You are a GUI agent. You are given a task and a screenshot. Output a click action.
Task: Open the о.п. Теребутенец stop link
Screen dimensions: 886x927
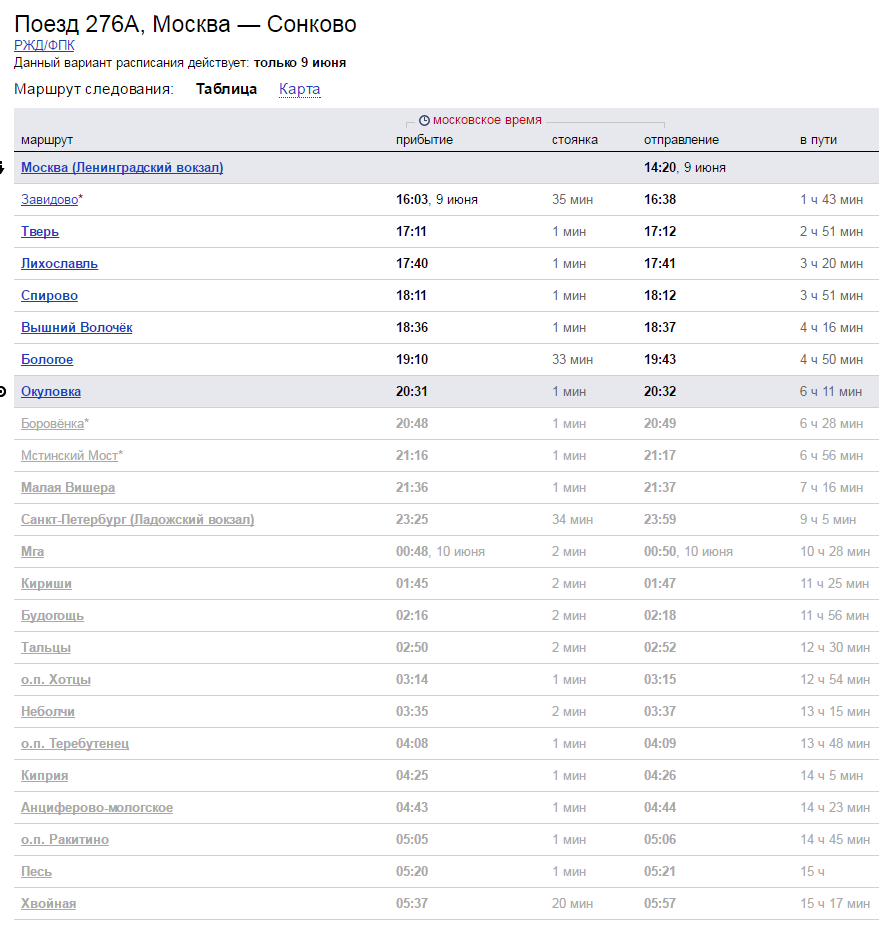(75, 744)
